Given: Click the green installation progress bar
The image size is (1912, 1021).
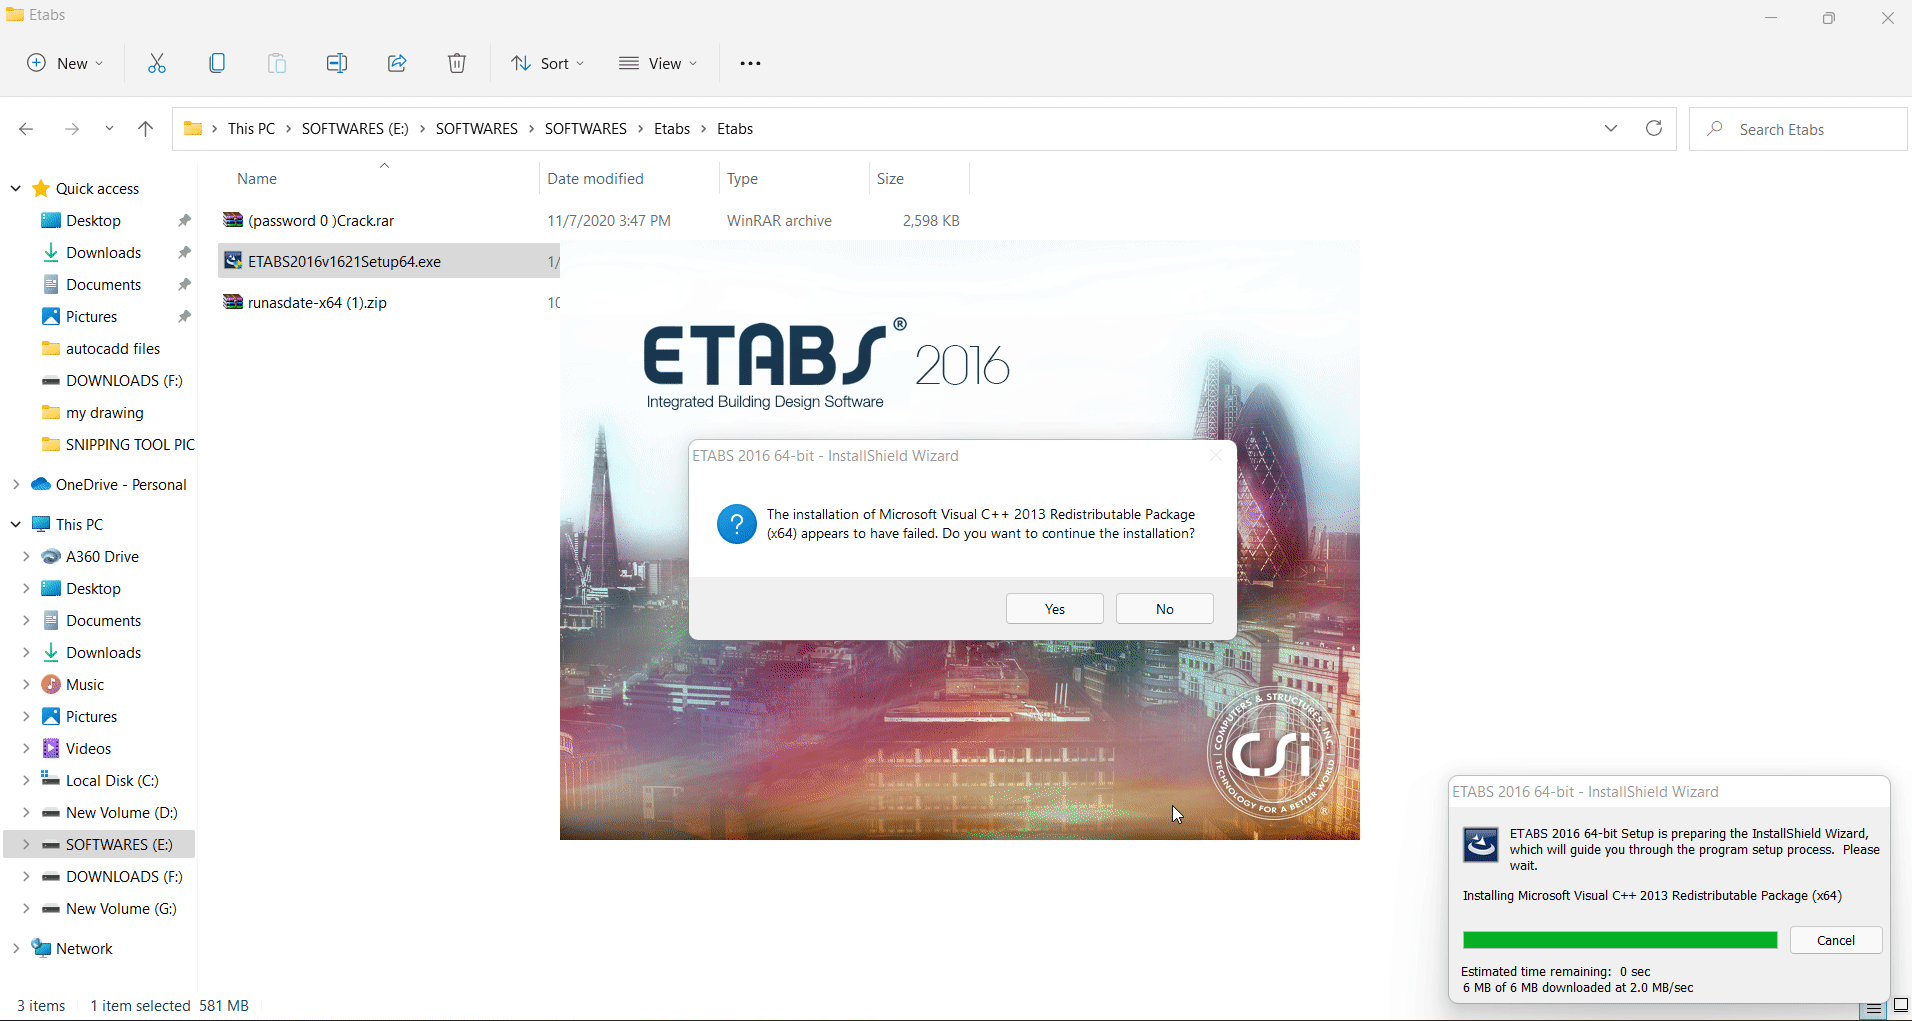Looking at the screenshot, I should pyautogui.click(x=1620, y=940).
